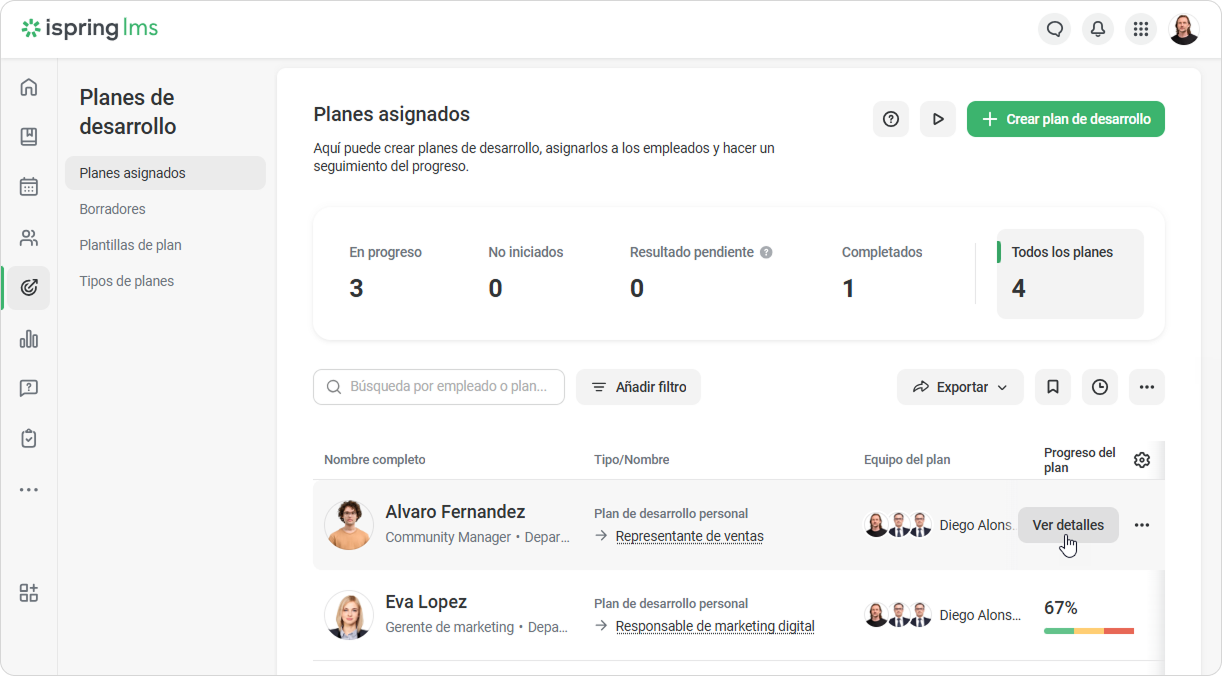1222x676 pixels.
Task: Open Representante de ventas plan link
Action: 690,536
